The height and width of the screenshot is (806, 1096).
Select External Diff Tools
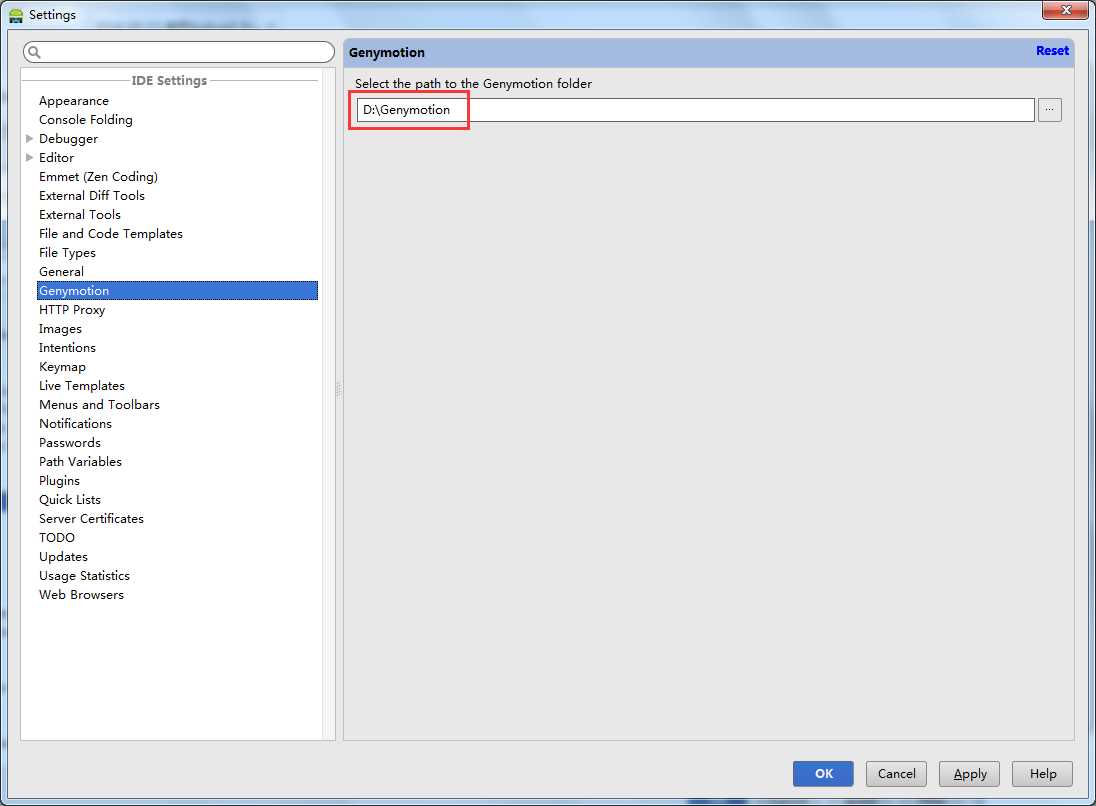pos(92,196)
